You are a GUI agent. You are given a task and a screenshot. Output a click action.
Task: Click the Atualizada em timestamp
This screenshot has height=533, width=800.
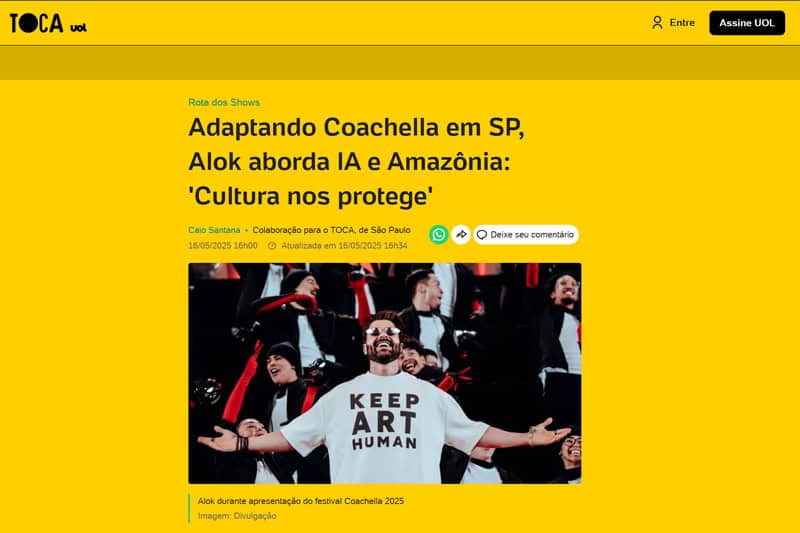pyautogui.click(x=344, y=246)
